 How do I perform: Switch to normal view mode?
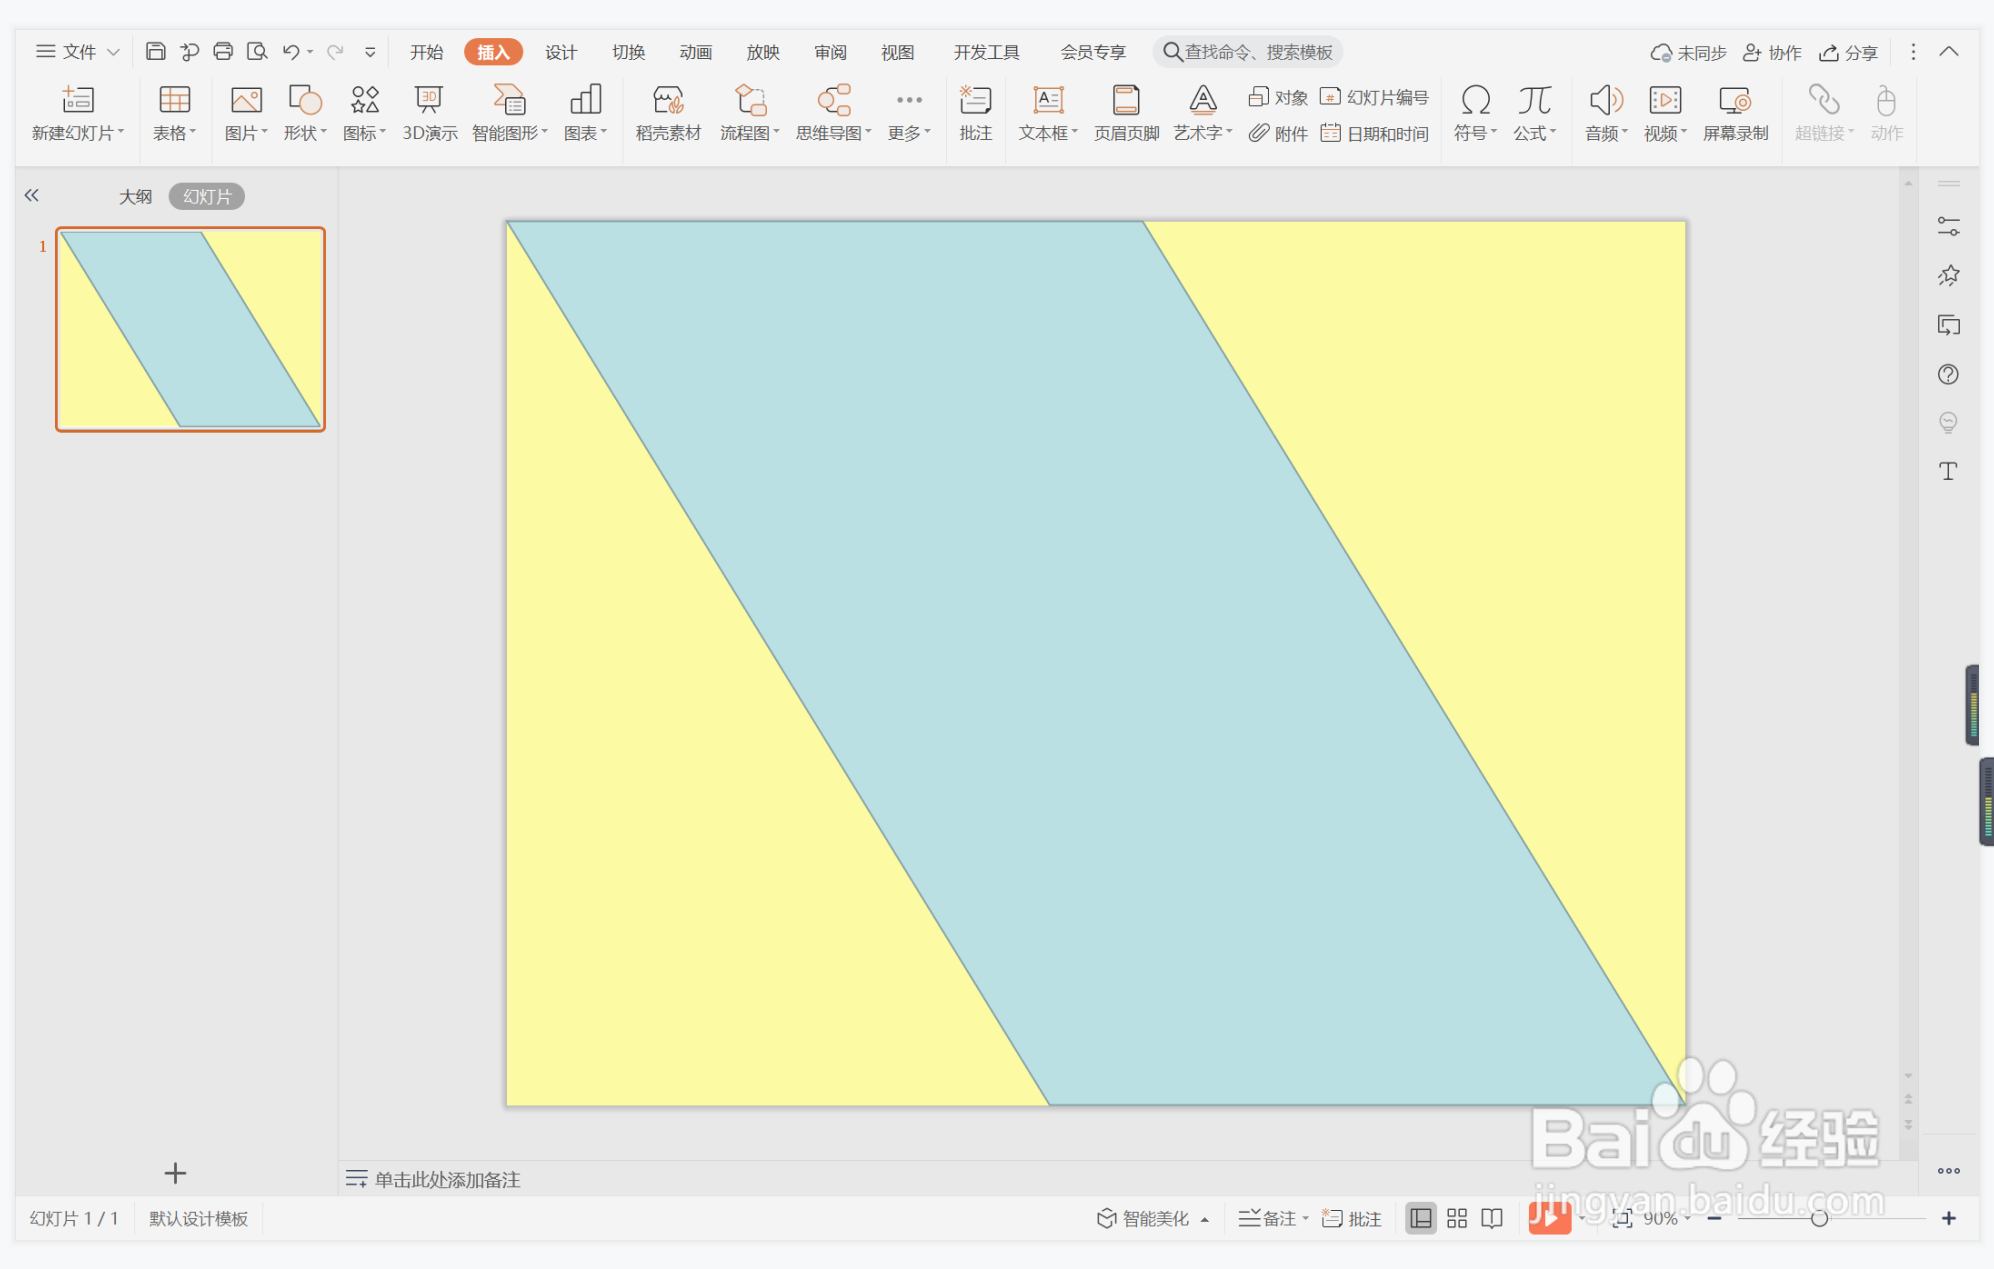[x=1420, y=1218]
